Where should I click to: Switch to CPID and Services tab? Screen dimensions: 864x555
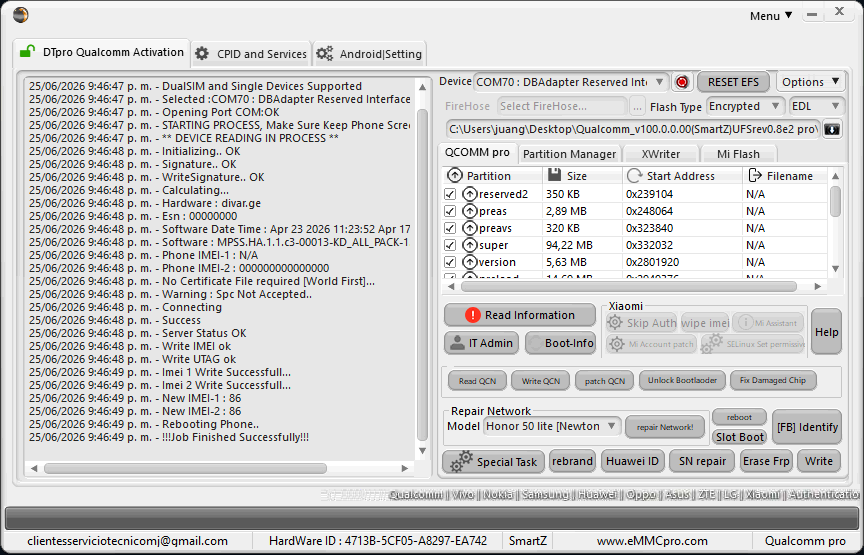coord(251,54)
